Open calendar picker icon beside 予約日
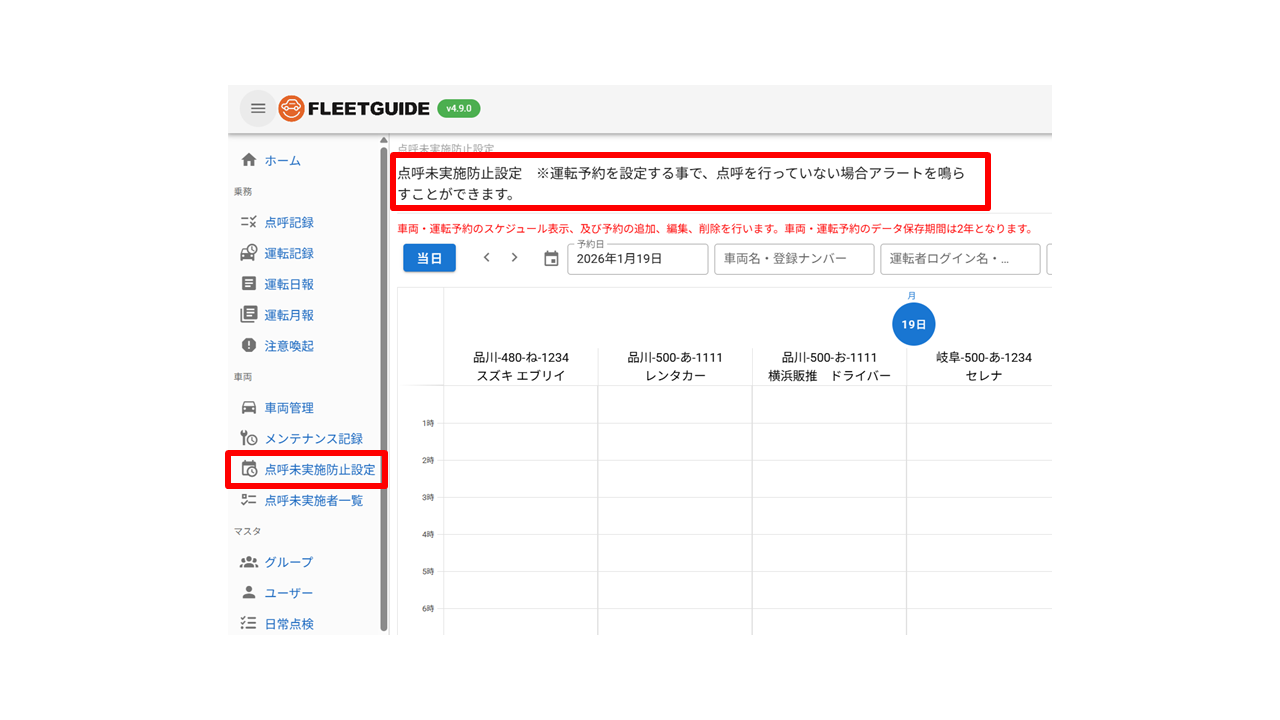 551,259
